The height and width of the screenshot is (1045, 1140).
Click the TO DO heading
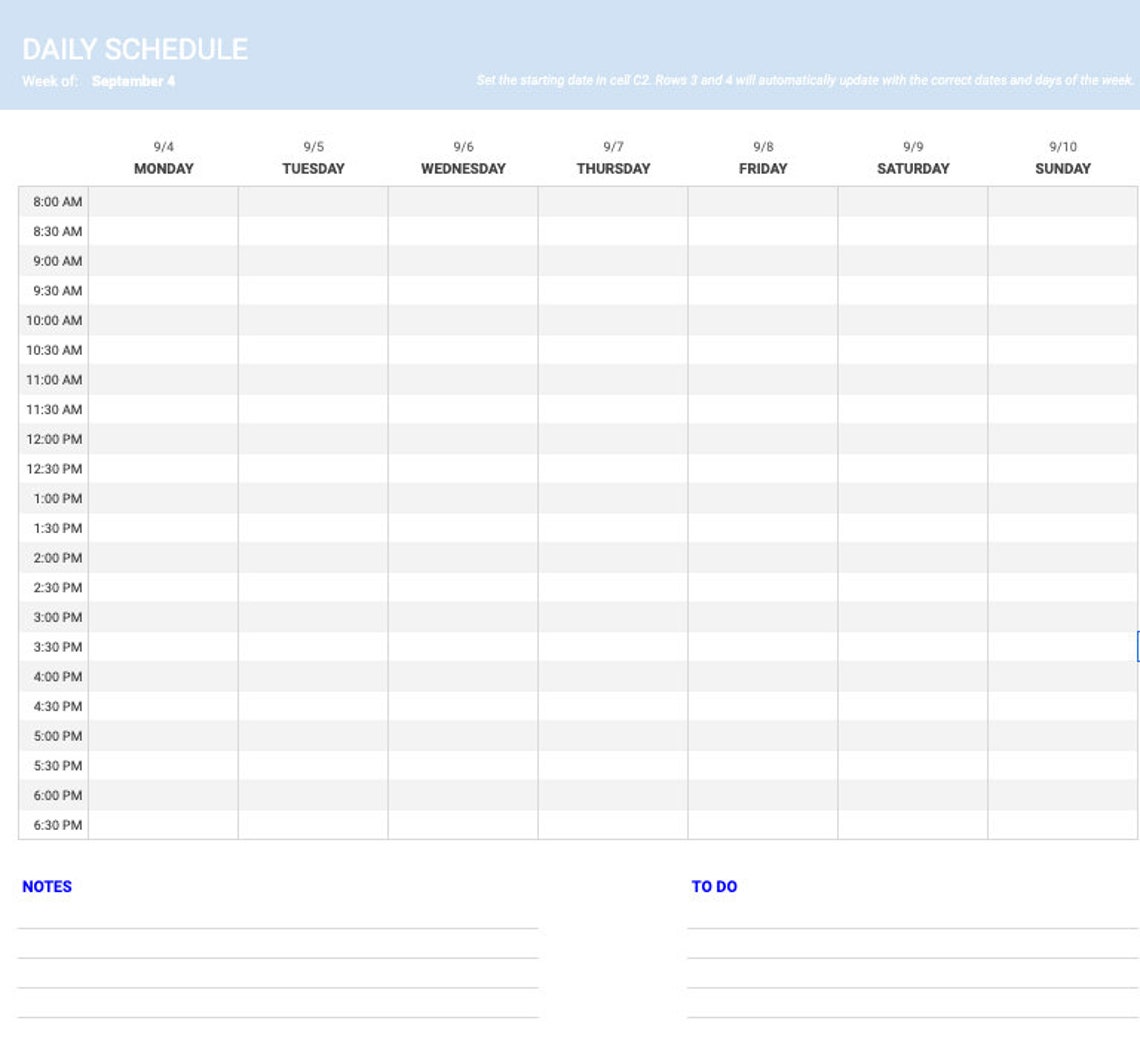tap(714, 885)
